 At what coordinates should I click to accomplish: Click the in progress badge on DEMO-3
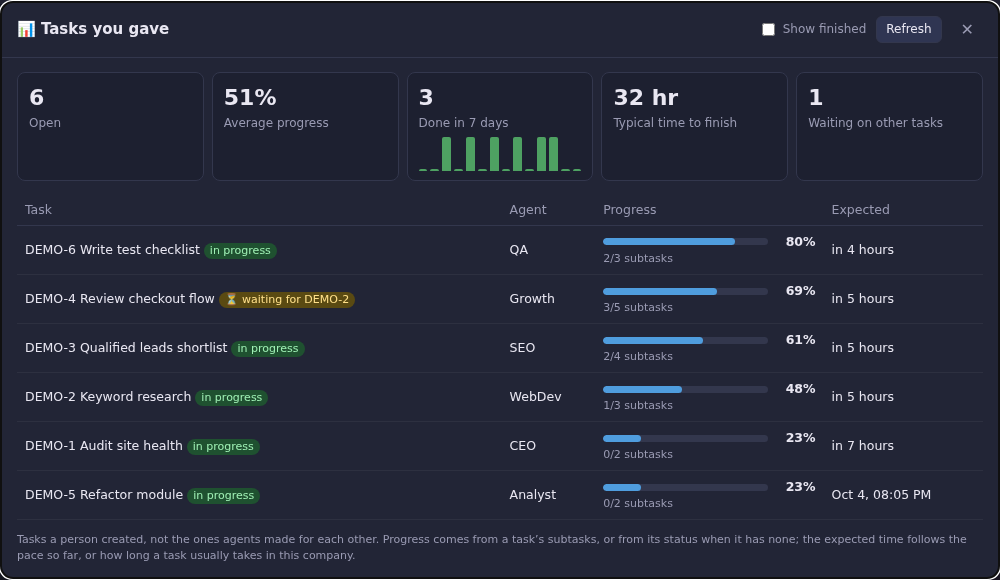(x=268, y=348)
